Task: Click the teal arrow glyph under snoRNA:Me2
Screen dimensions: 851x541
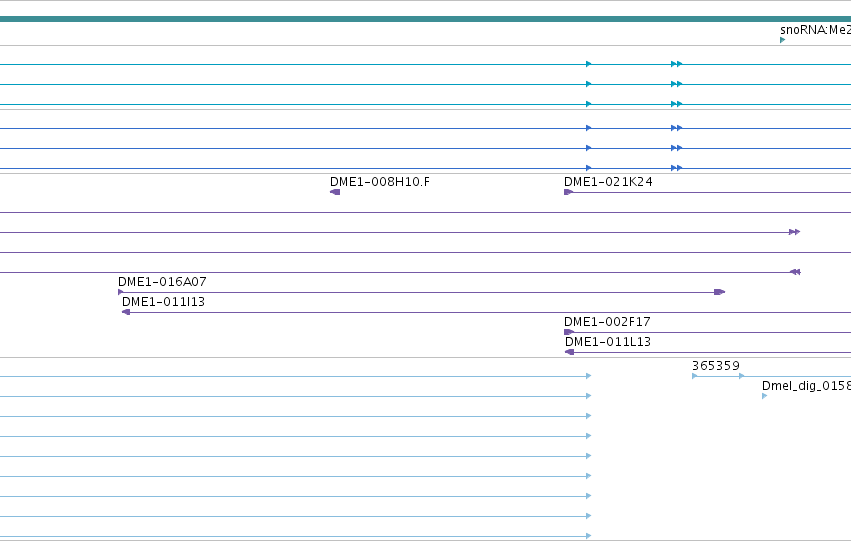Action: (783, 40)
